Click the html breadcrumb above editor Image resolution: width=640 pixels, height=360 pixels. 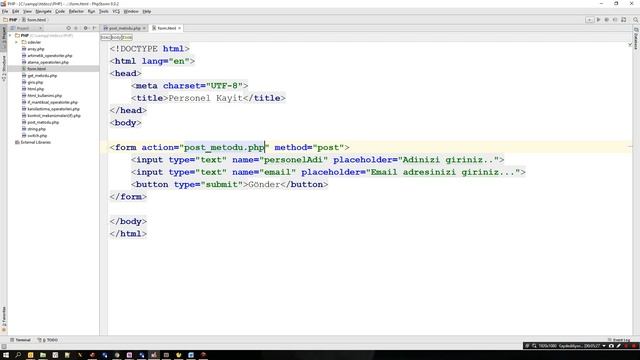coord(105,37)
